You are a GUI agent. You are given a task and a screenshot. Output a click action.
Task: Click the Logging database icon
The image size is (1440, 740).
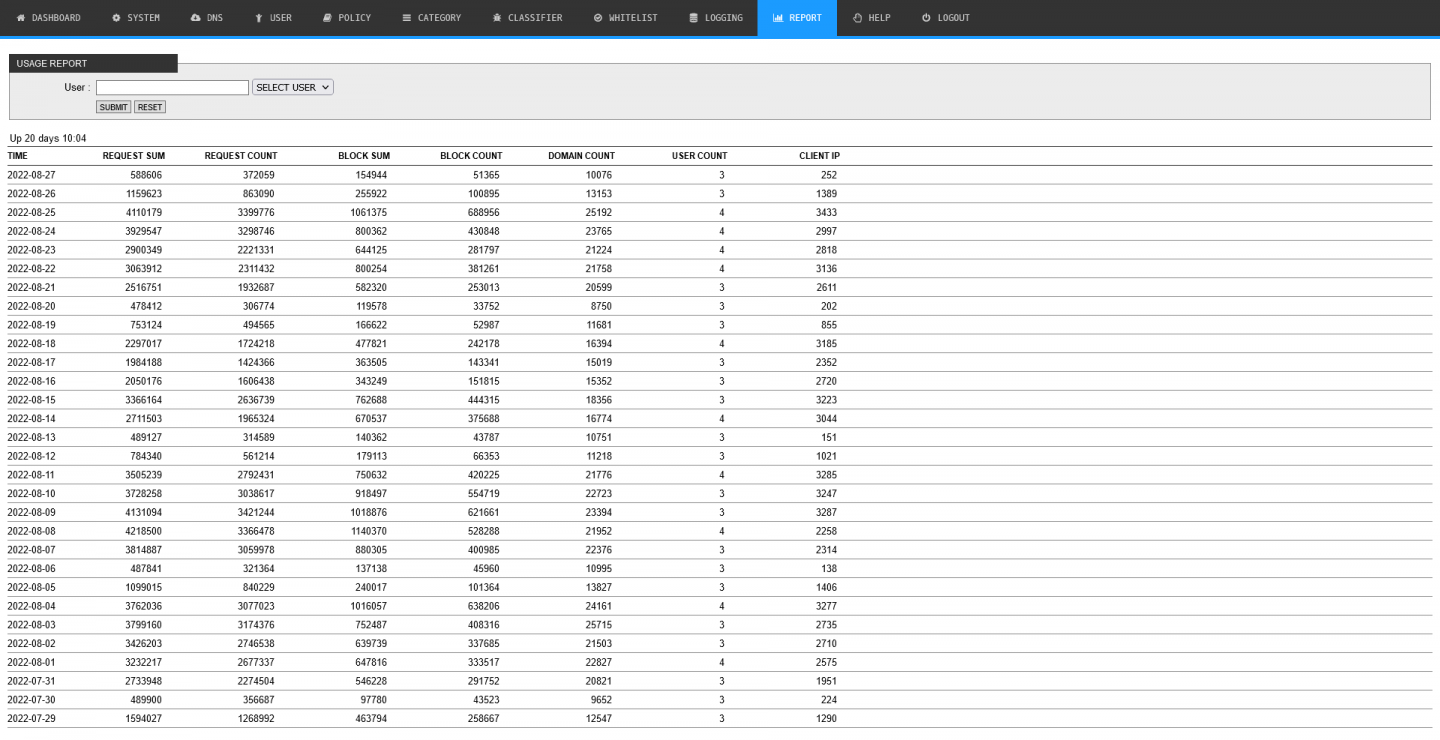click(694, 18)
